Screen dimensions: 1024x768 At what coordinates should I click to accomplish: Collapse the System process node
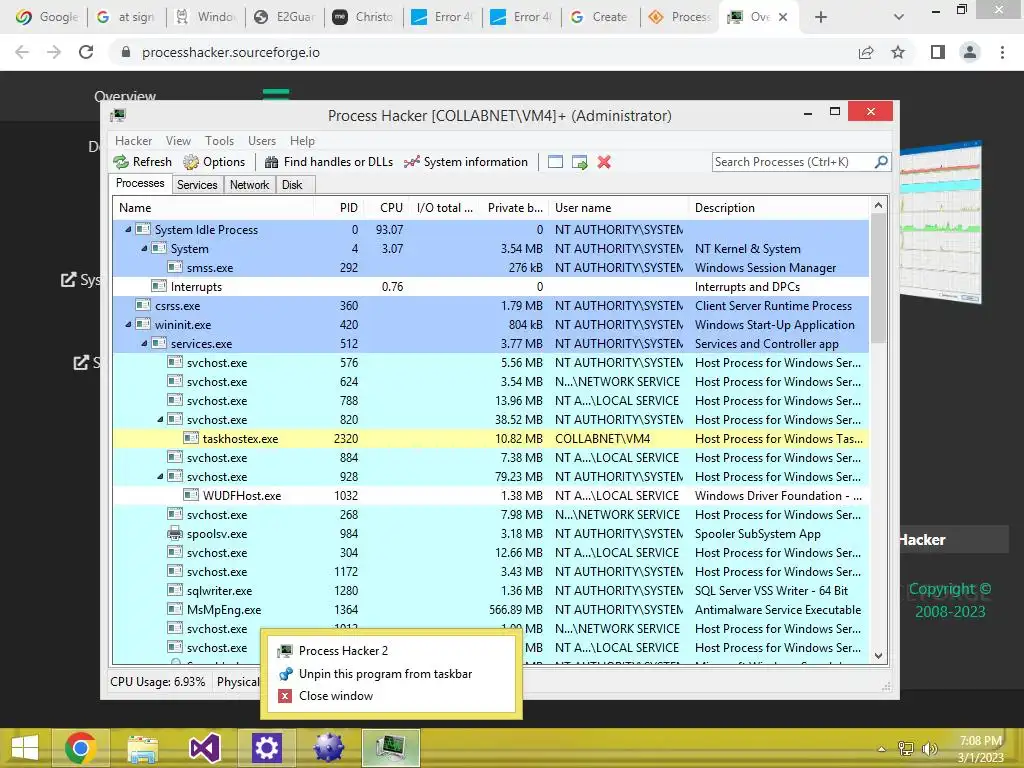(144, 249)
